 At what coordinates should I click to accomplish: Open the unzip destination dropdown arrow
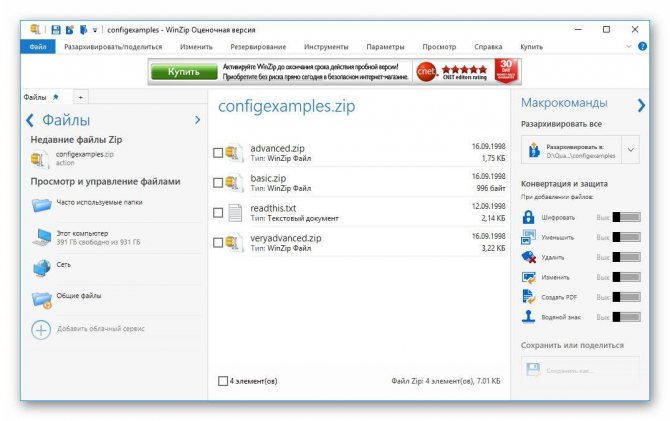[631, 150]
